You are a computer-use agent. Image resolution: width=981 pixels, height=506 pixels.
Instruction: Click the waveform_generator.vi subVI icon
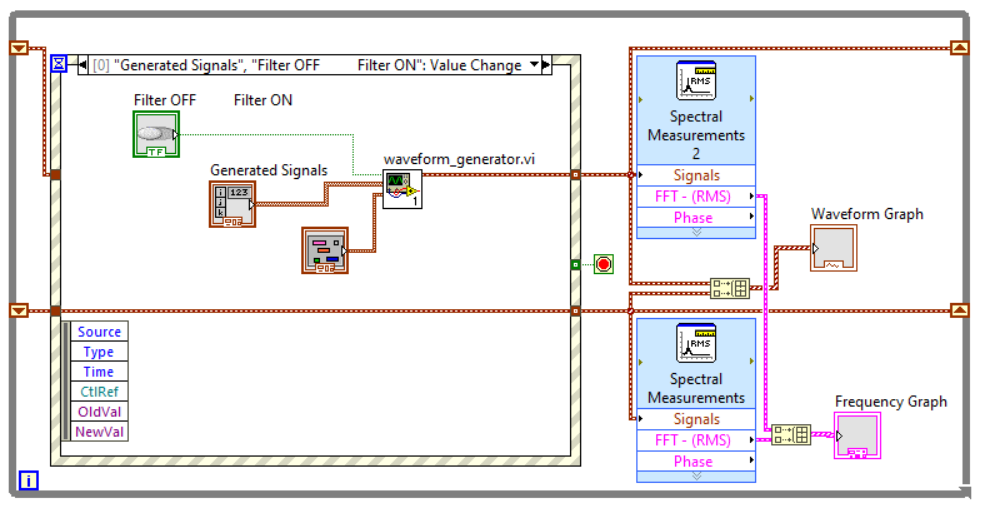tap(402, 188)
